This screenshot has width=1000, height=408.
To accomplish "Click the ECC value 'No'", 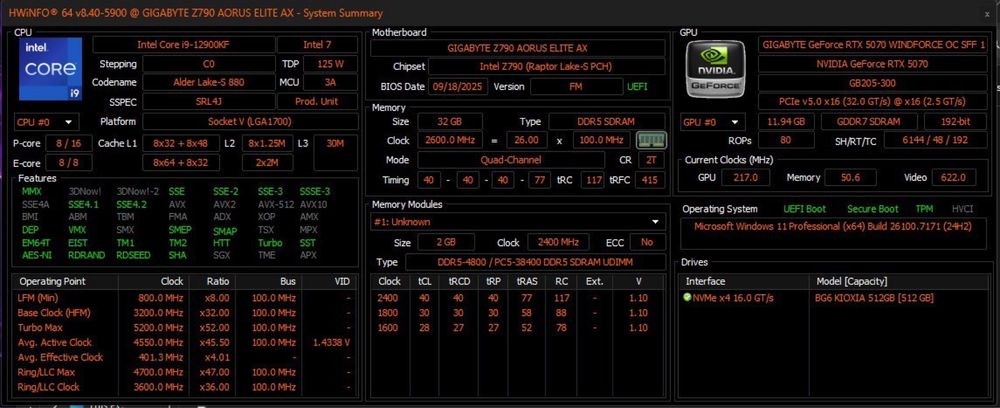I will (647, 242).
